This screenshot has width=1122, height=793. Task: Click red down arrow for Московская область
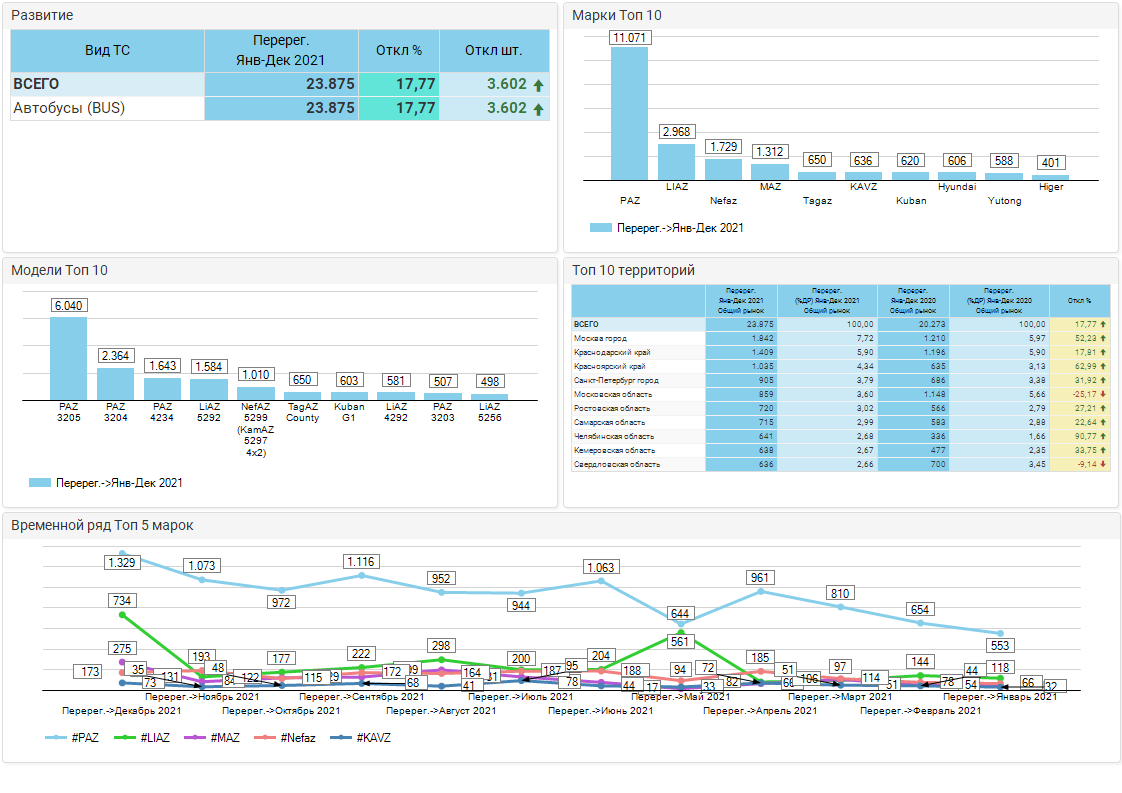[x=1103, y=394]
